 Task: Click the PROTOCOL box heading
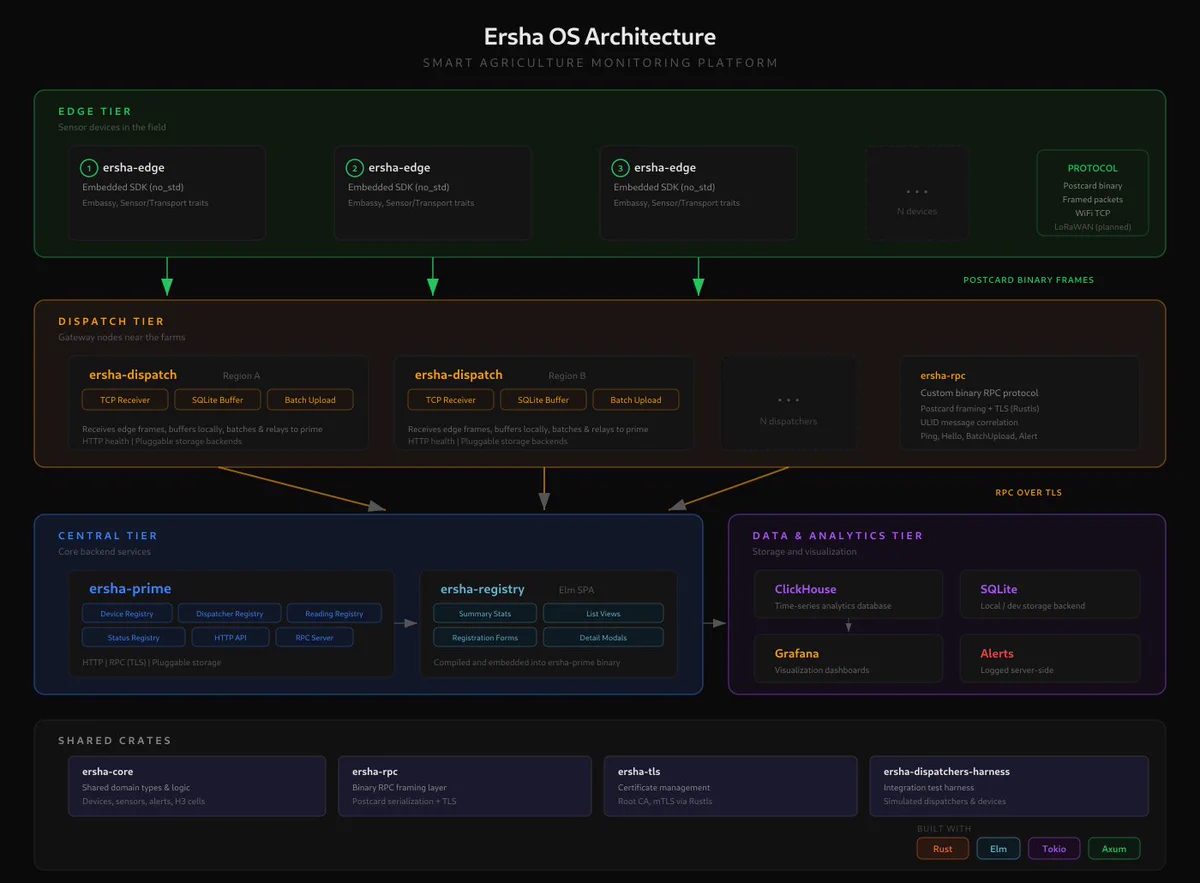[1092, 168]
